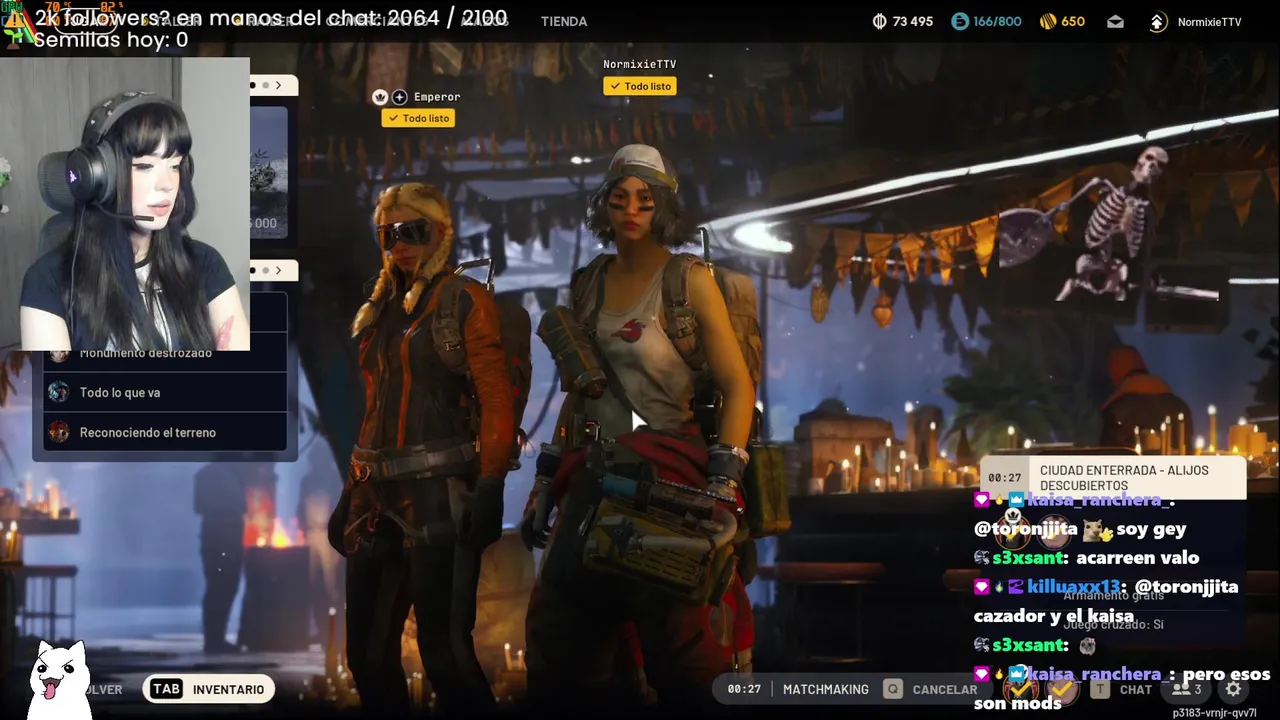Toggle Emperor's 'Todo listo' ready badge
Viewport: 1280px width, 720px height.
click(x=418, y=118)
